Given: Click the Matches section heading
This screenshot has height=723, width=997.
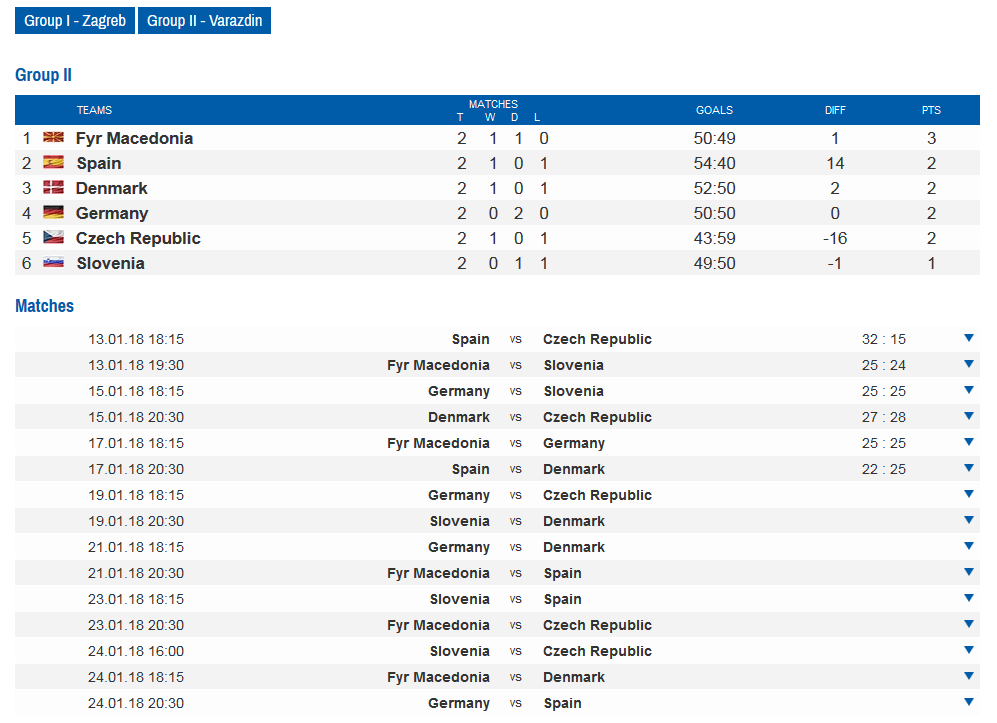Looking at the screenshot, I should 44,306.
